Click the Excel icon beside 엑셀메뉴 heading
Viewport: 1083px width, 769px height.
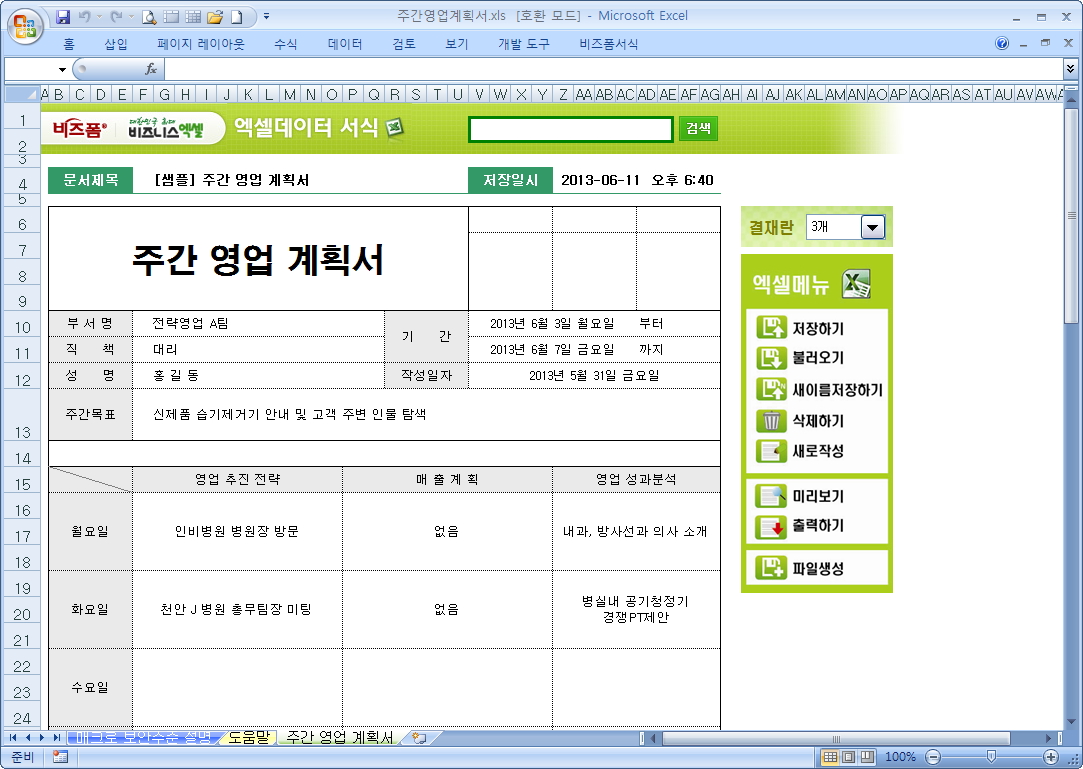pos(856,284)
